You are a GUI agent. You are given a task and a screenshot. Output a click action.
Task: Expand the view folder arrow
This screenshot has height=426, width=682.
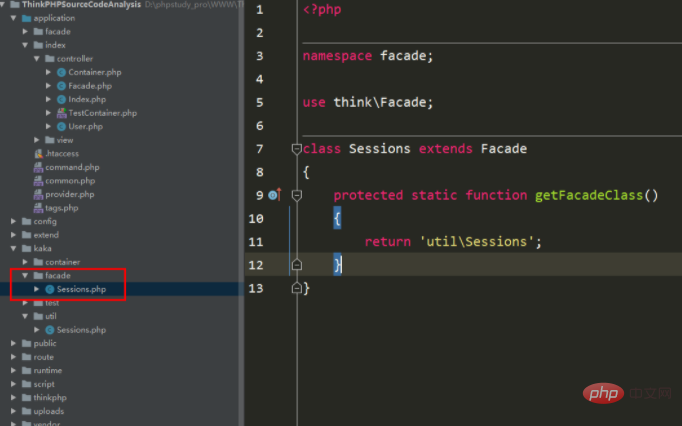[x=37, y=140]
